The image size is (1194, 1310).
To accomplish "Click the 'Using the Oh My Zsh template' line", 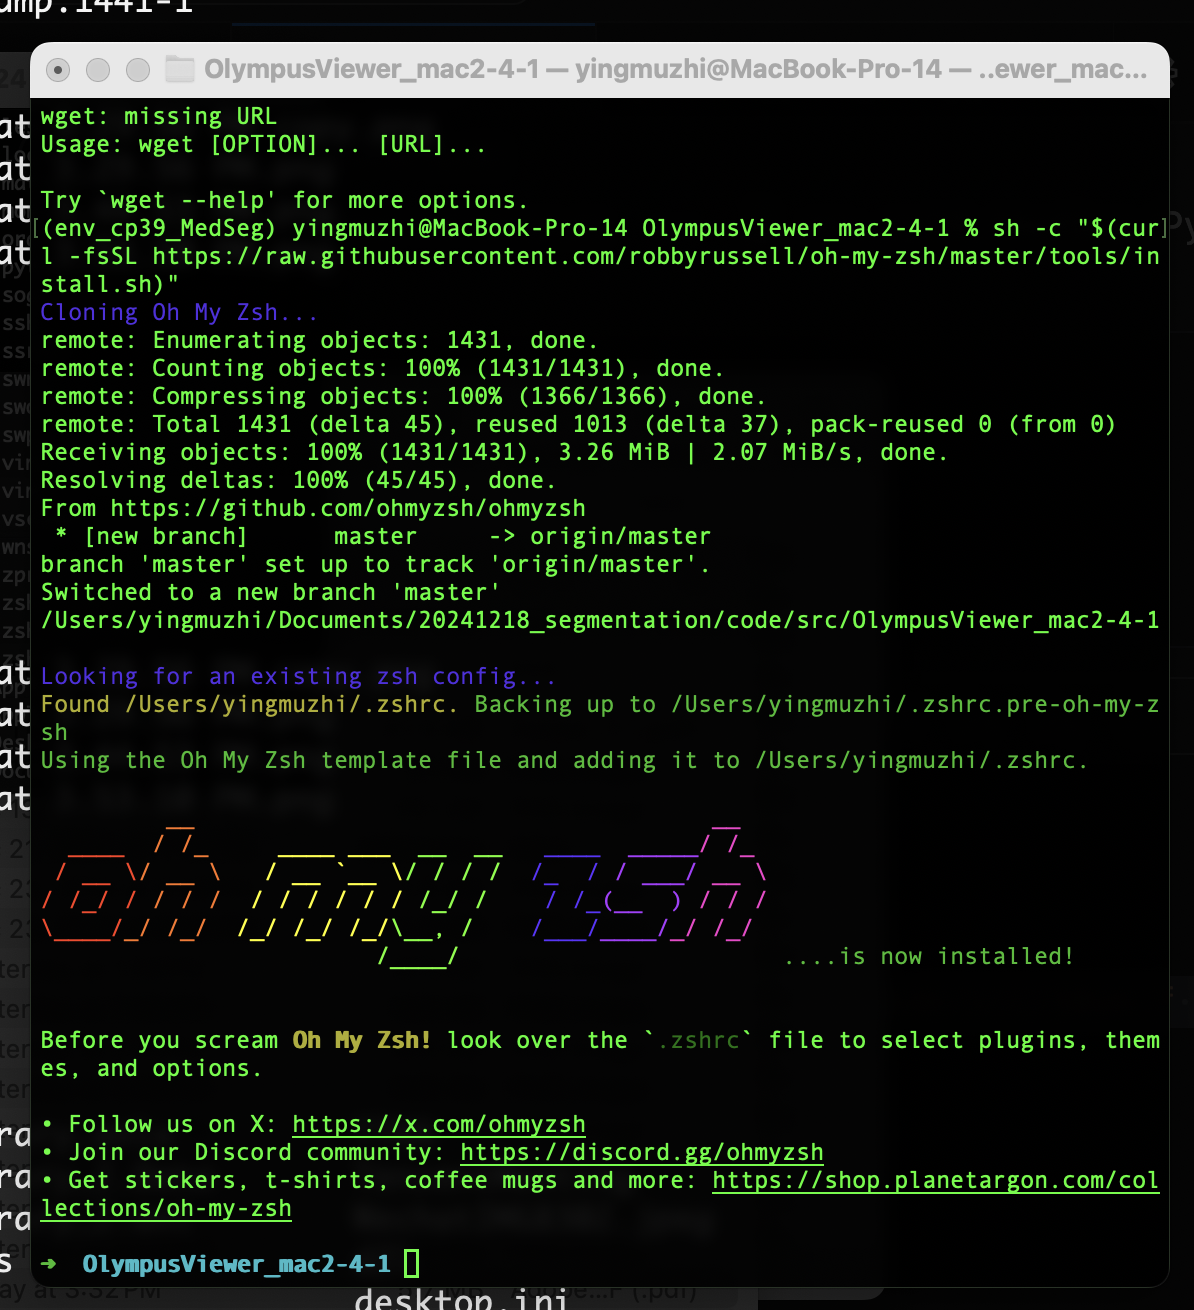I will pyautogui.click(x=564, y=760).
